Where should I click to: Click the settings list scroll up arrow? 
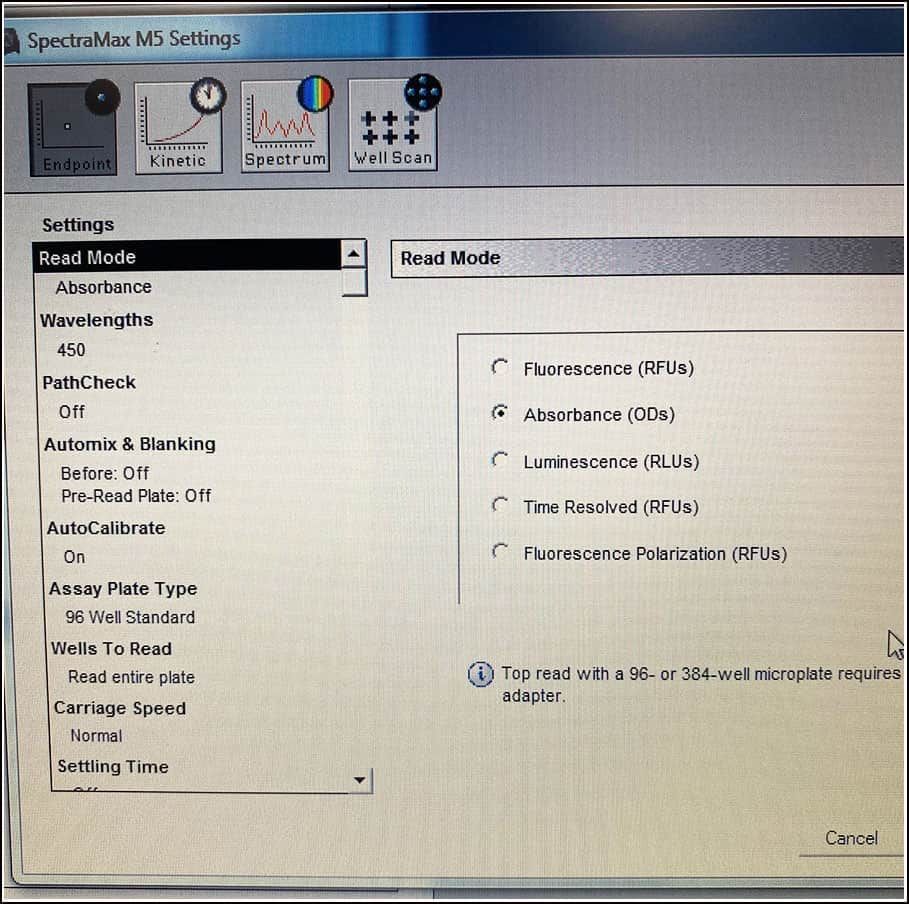tap(353, 253)
